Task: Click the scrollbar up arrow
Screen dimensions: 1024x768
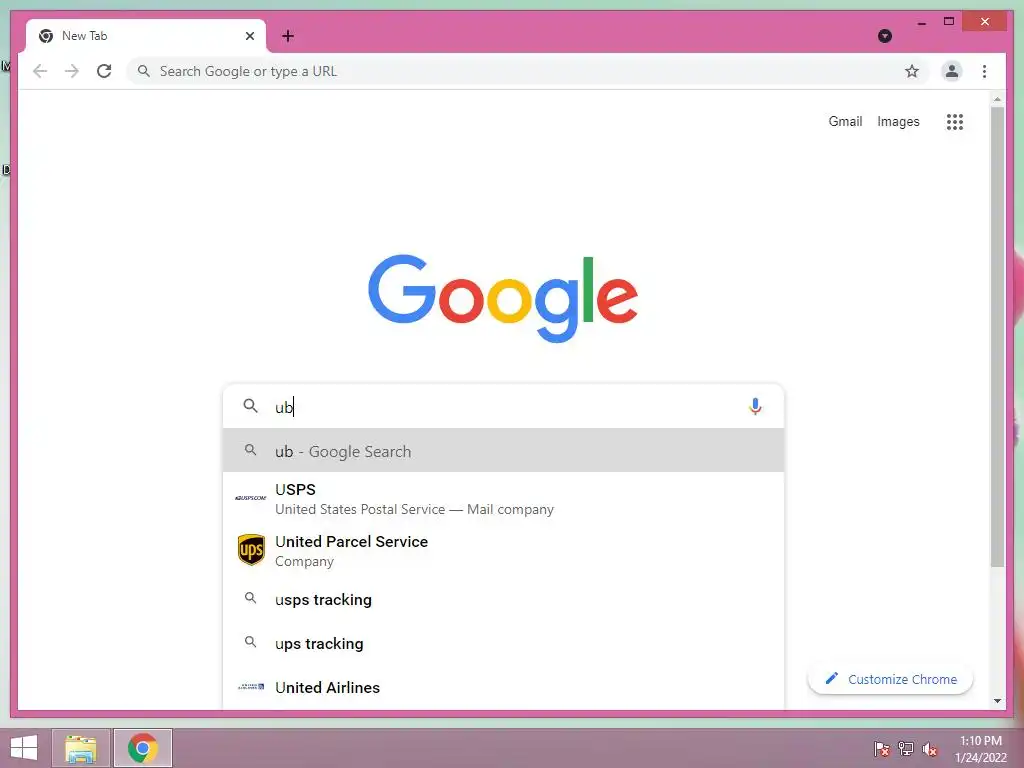Action: [x=997, y=99]
